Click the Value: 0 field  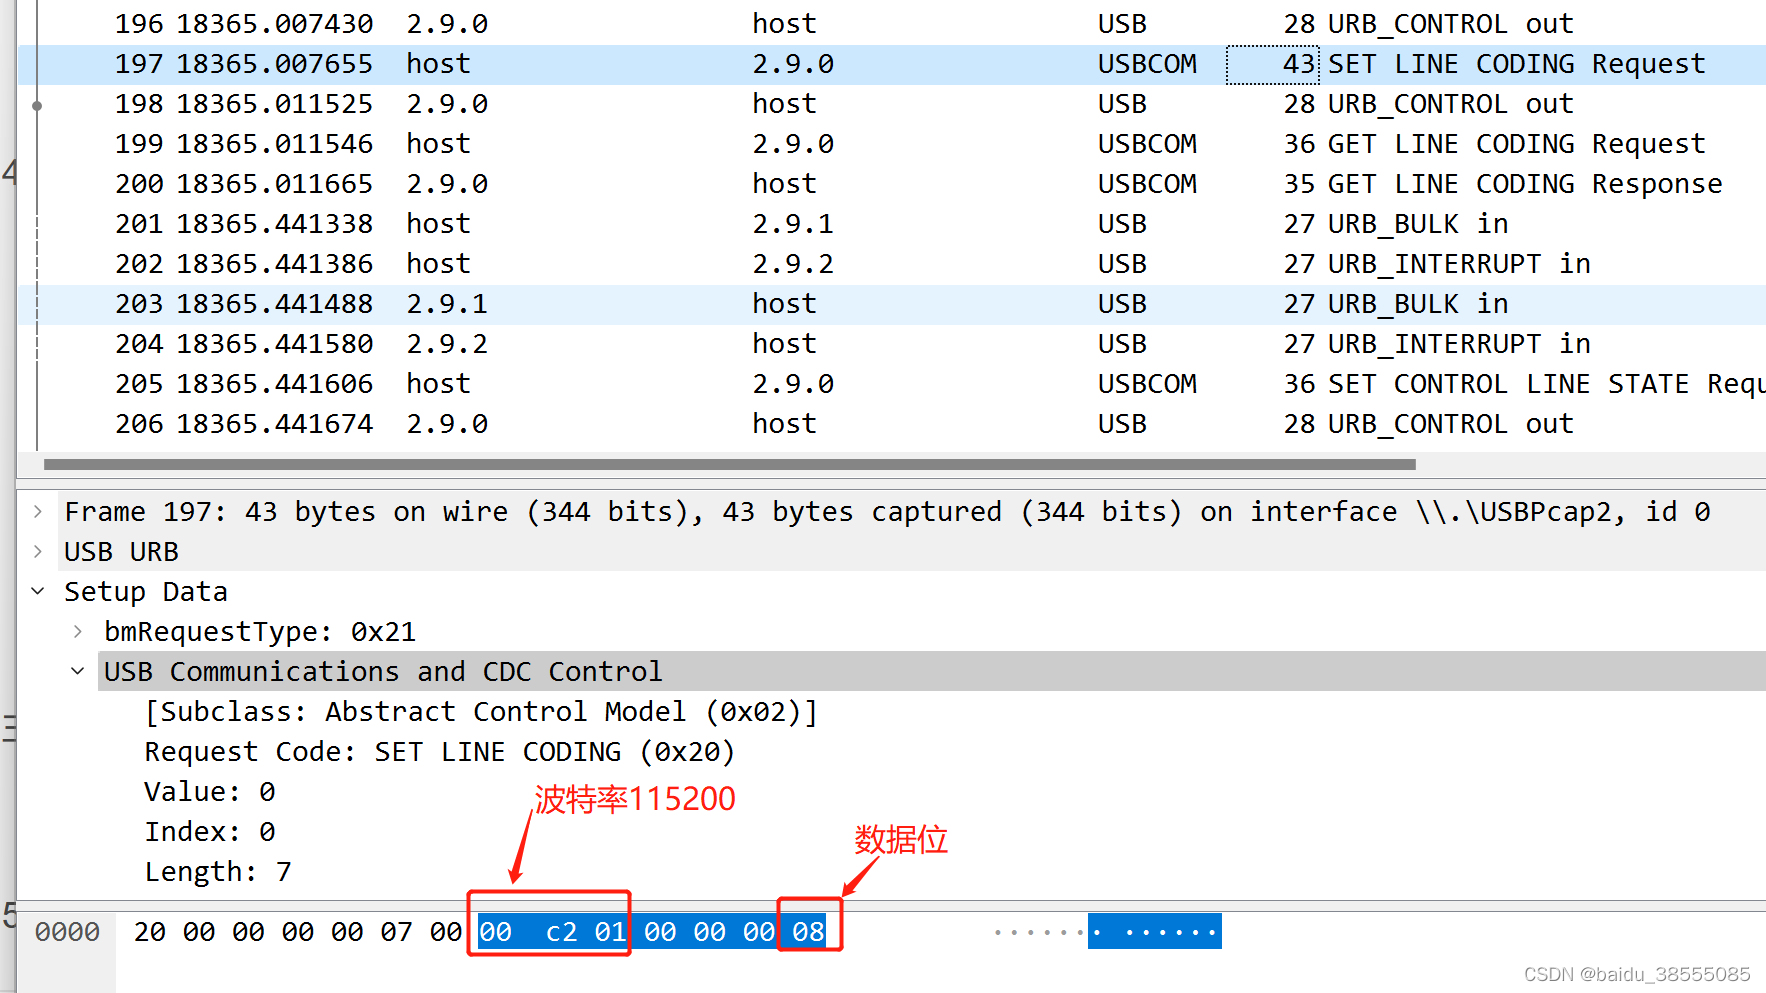[x=210, y=791]
